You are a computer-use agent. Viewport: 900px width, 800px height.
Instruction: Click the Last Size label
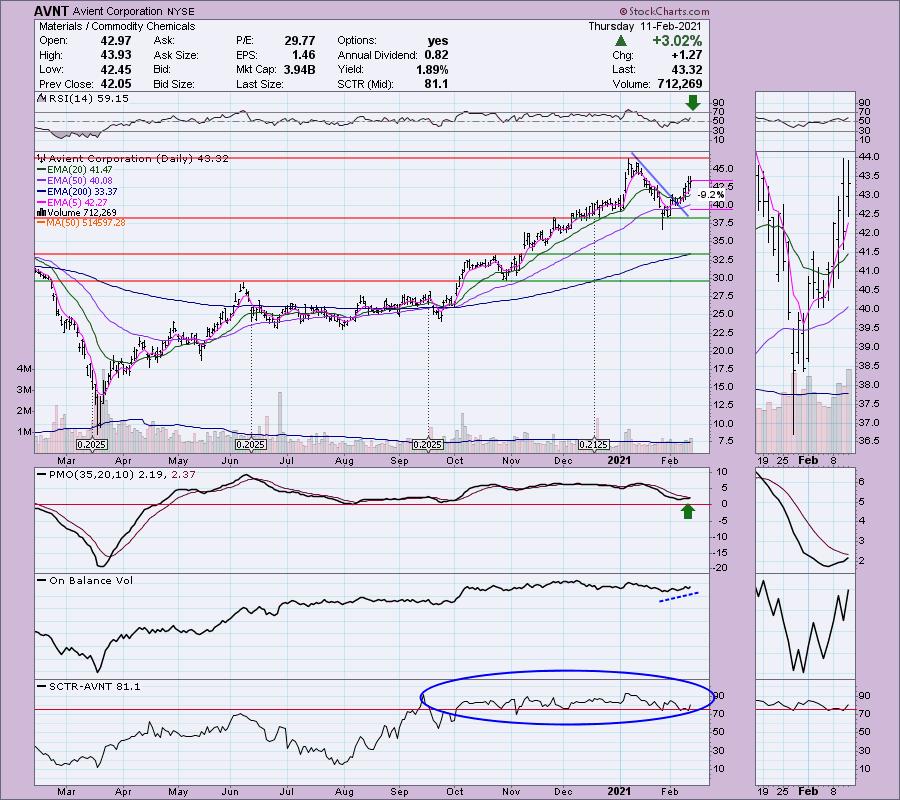tap(259, 84)
